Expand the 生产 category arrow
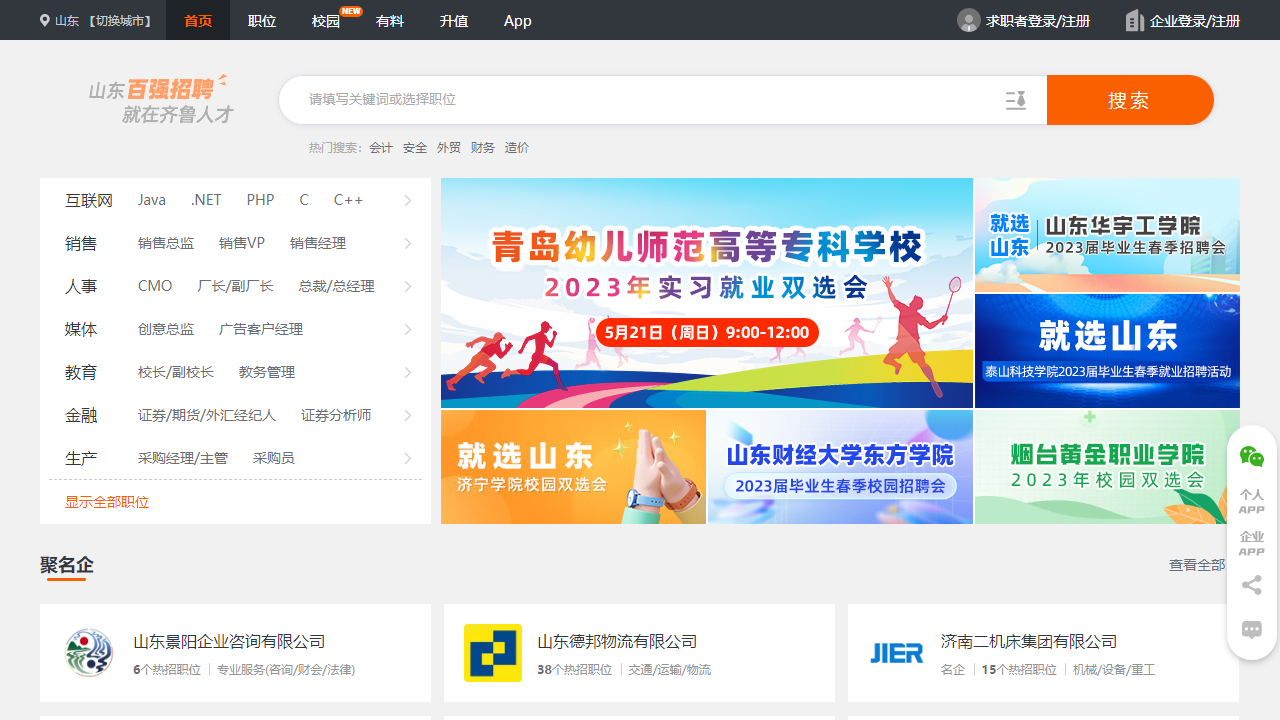 [408, 459]
